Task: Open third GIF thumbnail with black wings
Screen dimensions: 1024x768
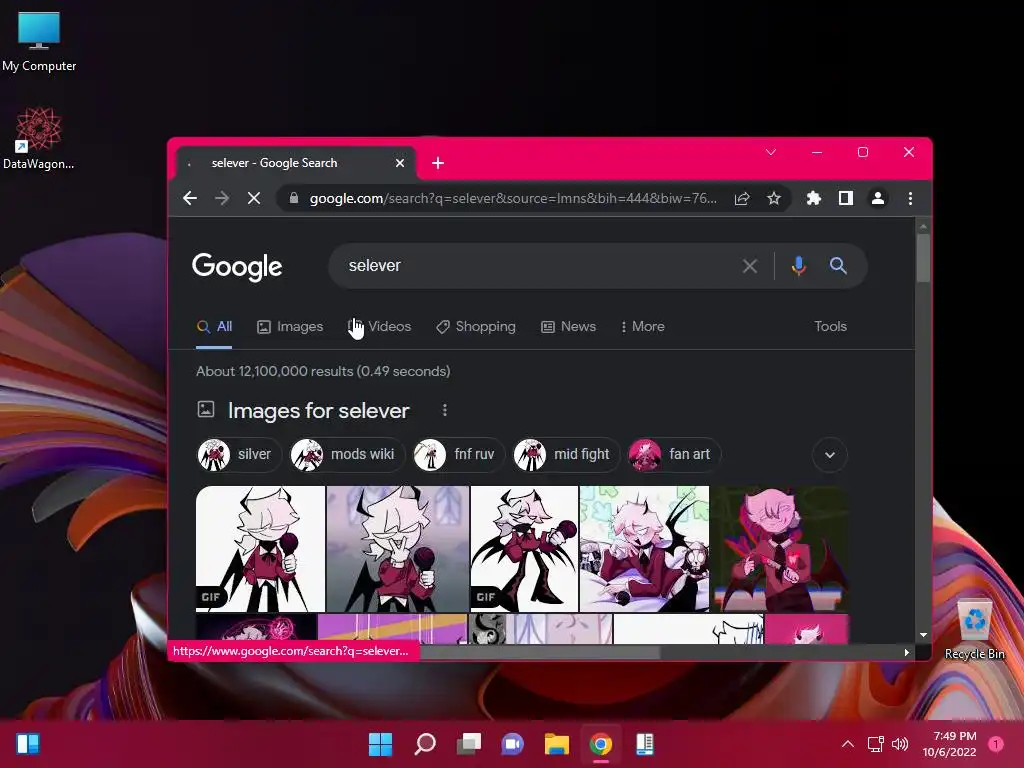Action: [524, 549]
